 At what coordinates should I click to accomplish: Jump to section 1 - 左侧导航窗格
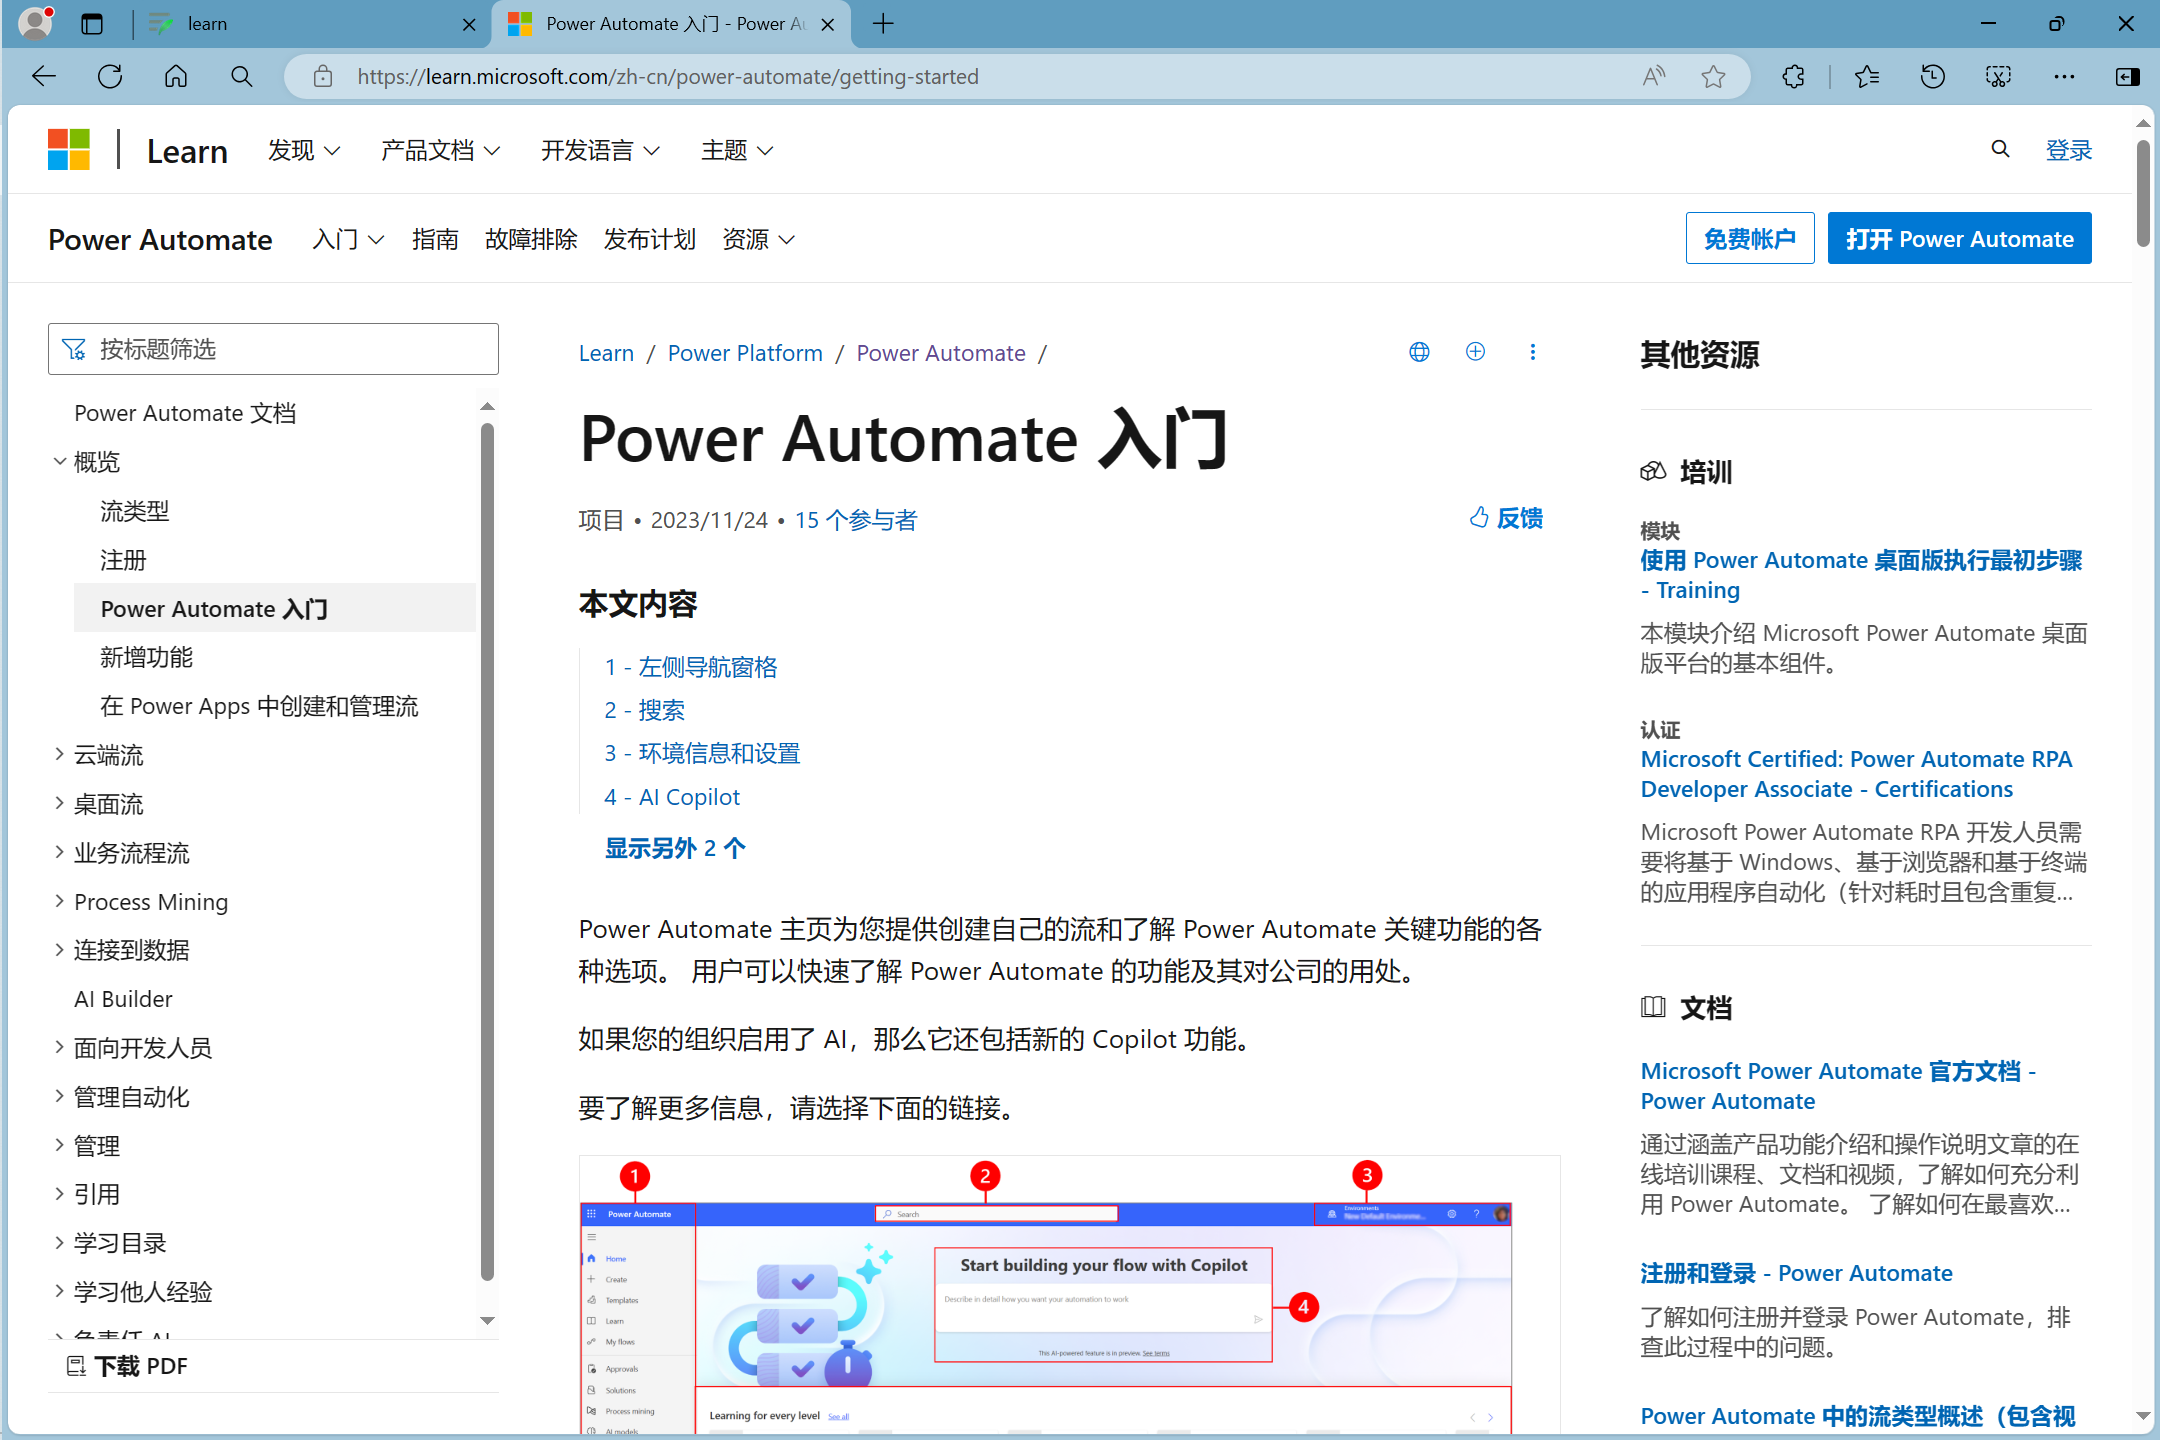(x=690, y=667)
